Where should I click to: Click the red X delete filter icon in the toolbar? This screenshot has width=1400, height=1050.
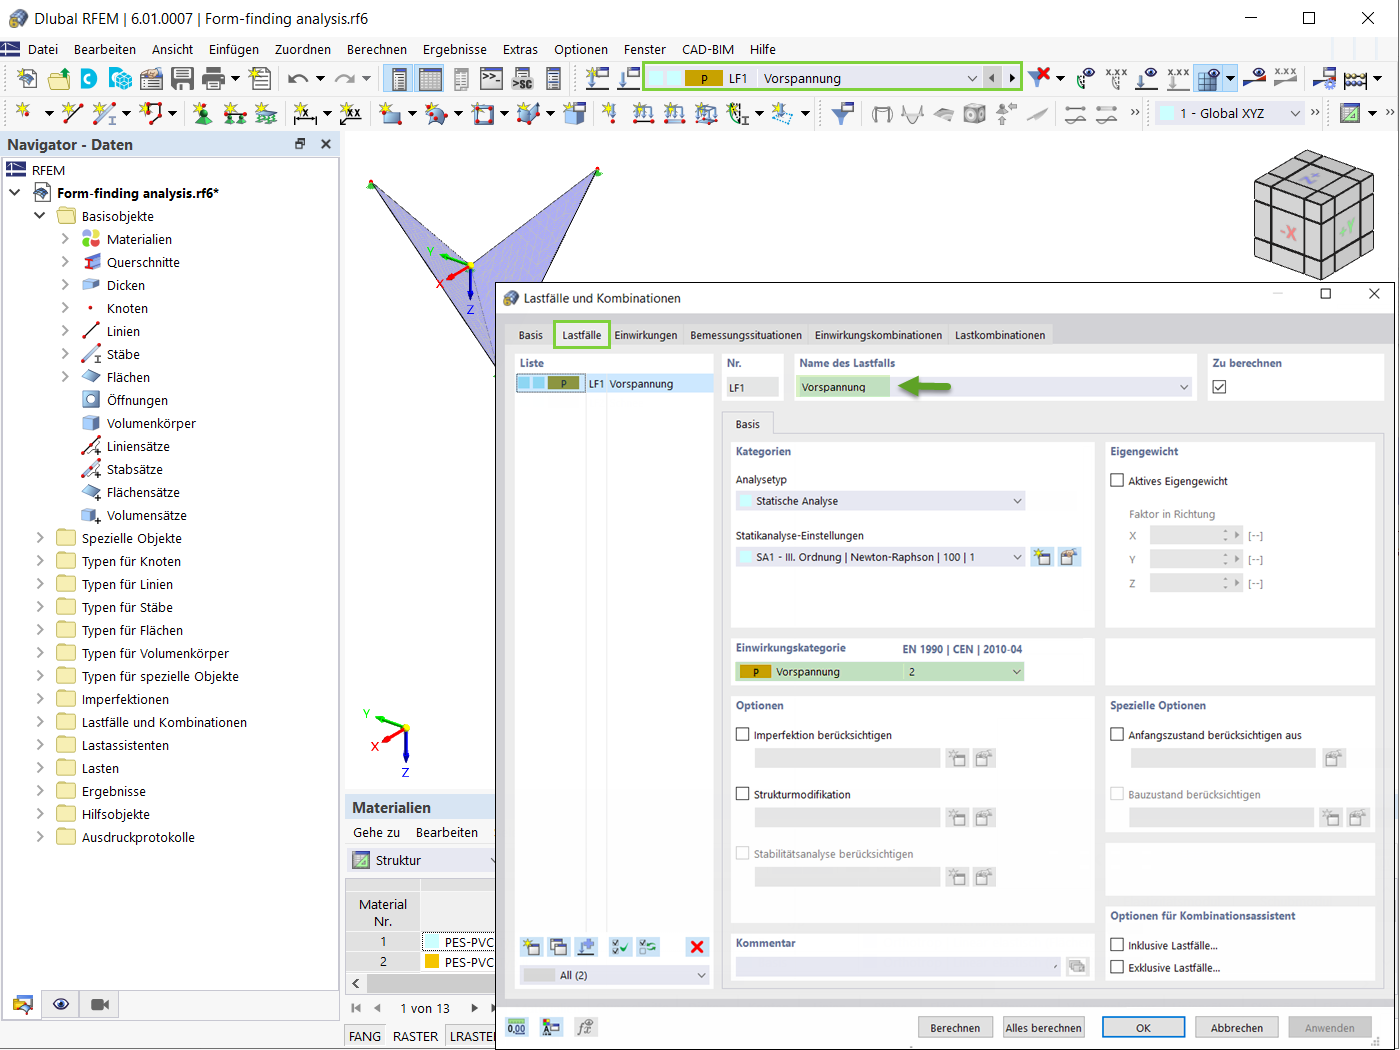point(1040,77)
